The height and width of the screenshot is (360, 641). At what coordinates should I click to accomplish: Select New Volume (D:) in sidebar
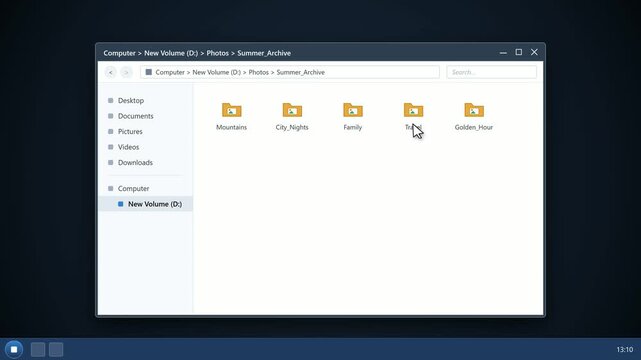[146, 204]
